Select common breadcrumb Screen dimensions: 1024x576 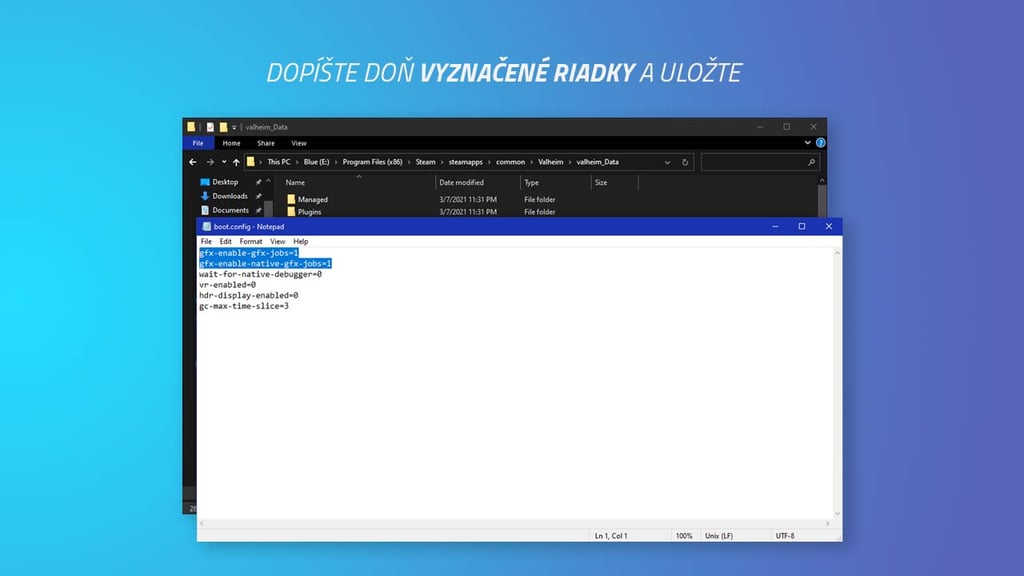(510, 162)
